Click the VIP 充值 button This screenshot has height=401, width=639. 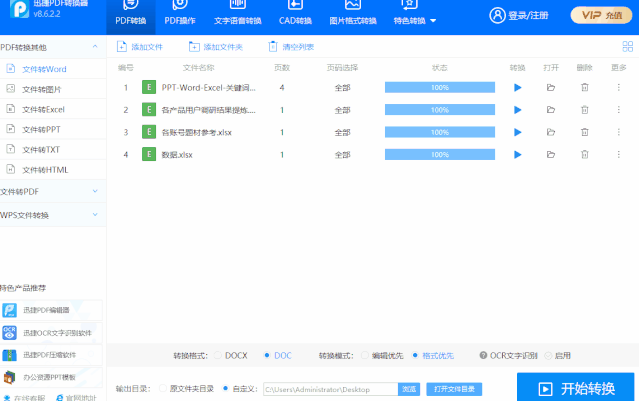(x=602, y=15)
